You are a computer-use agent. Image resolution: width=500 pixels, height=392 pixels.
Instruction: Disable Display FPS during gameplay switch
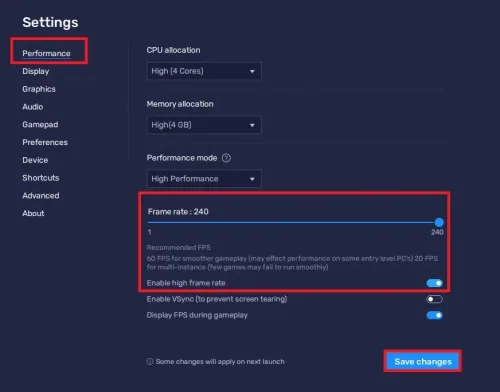click(x=435, y=315)
